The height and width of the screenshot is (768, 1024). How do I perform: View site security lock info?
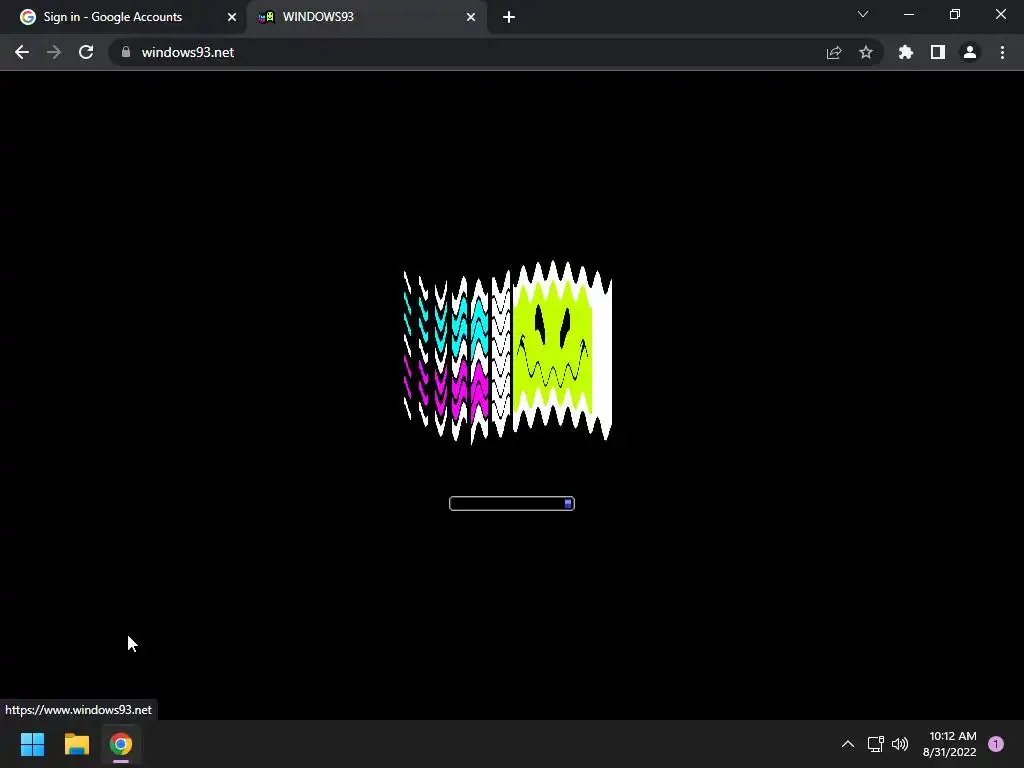point(126,52)
